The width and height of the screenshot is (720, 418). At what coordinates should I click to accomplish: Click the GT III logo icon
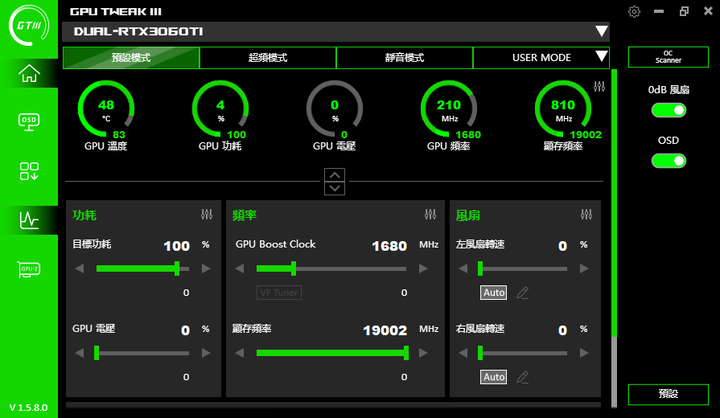(29, 25)
